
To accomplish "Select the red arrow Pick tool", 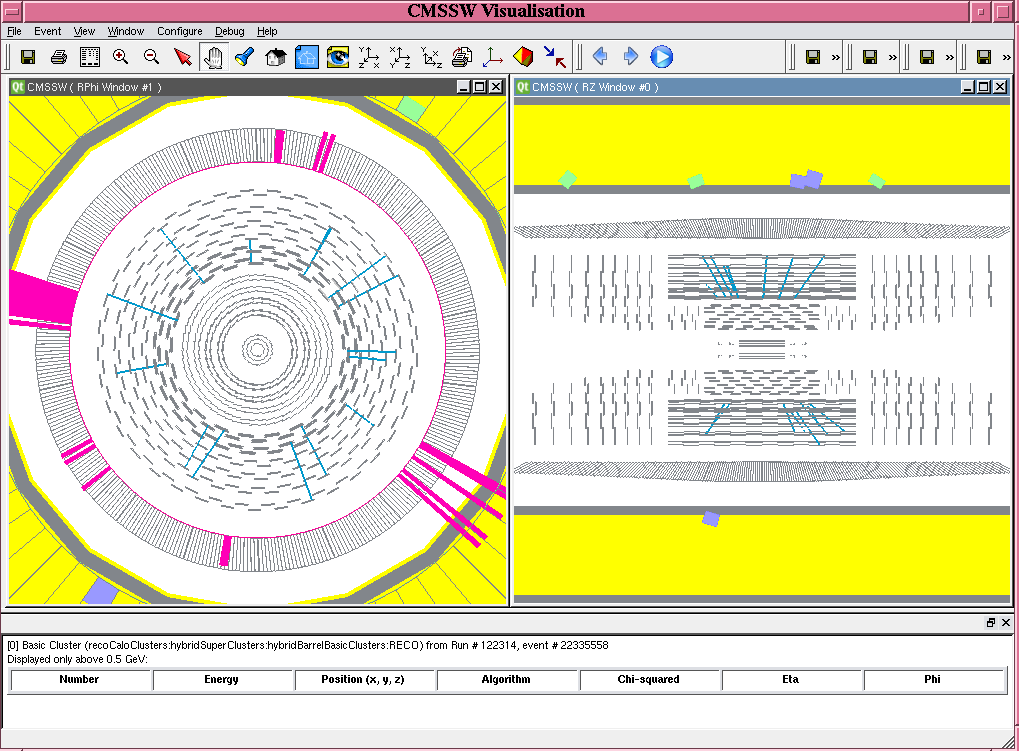I will click(x=183, y=57).
